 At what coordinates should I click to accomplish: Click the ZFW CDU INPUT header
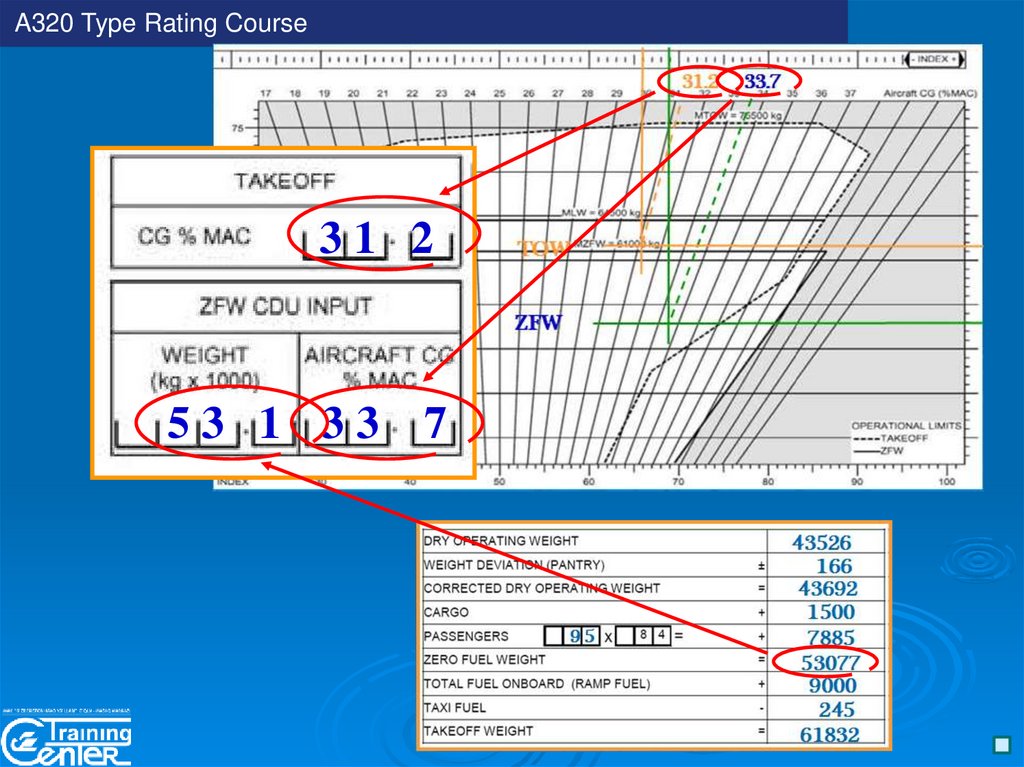point(285,306)
